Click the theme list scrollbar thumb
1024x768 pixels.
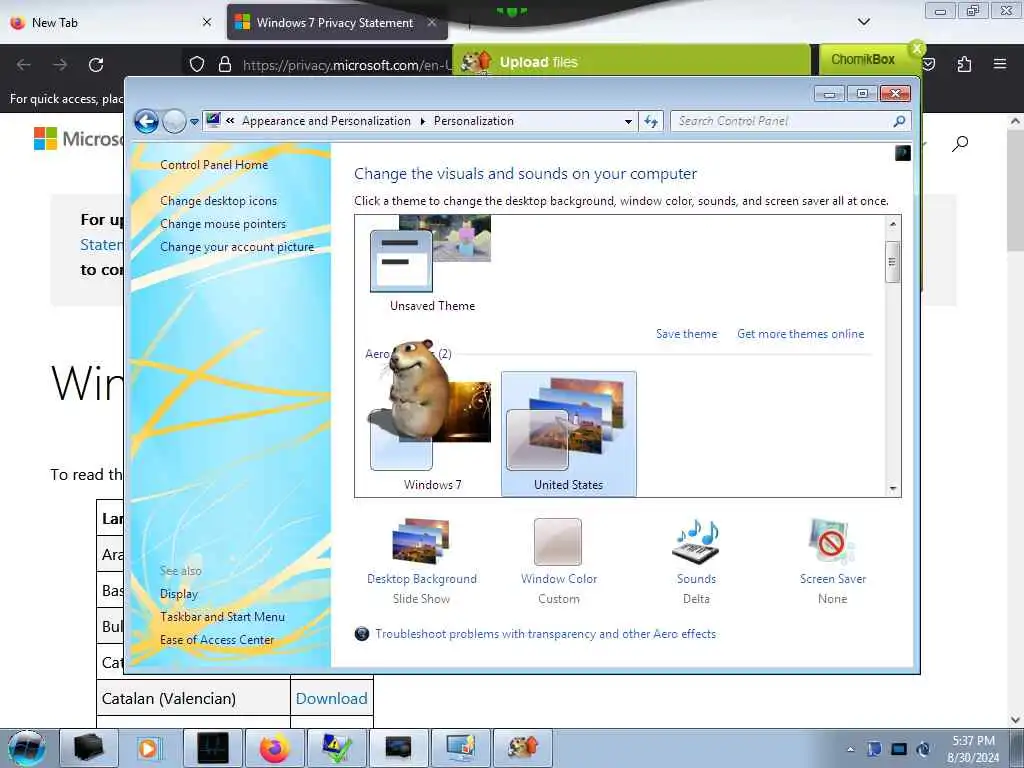(893, 262)
